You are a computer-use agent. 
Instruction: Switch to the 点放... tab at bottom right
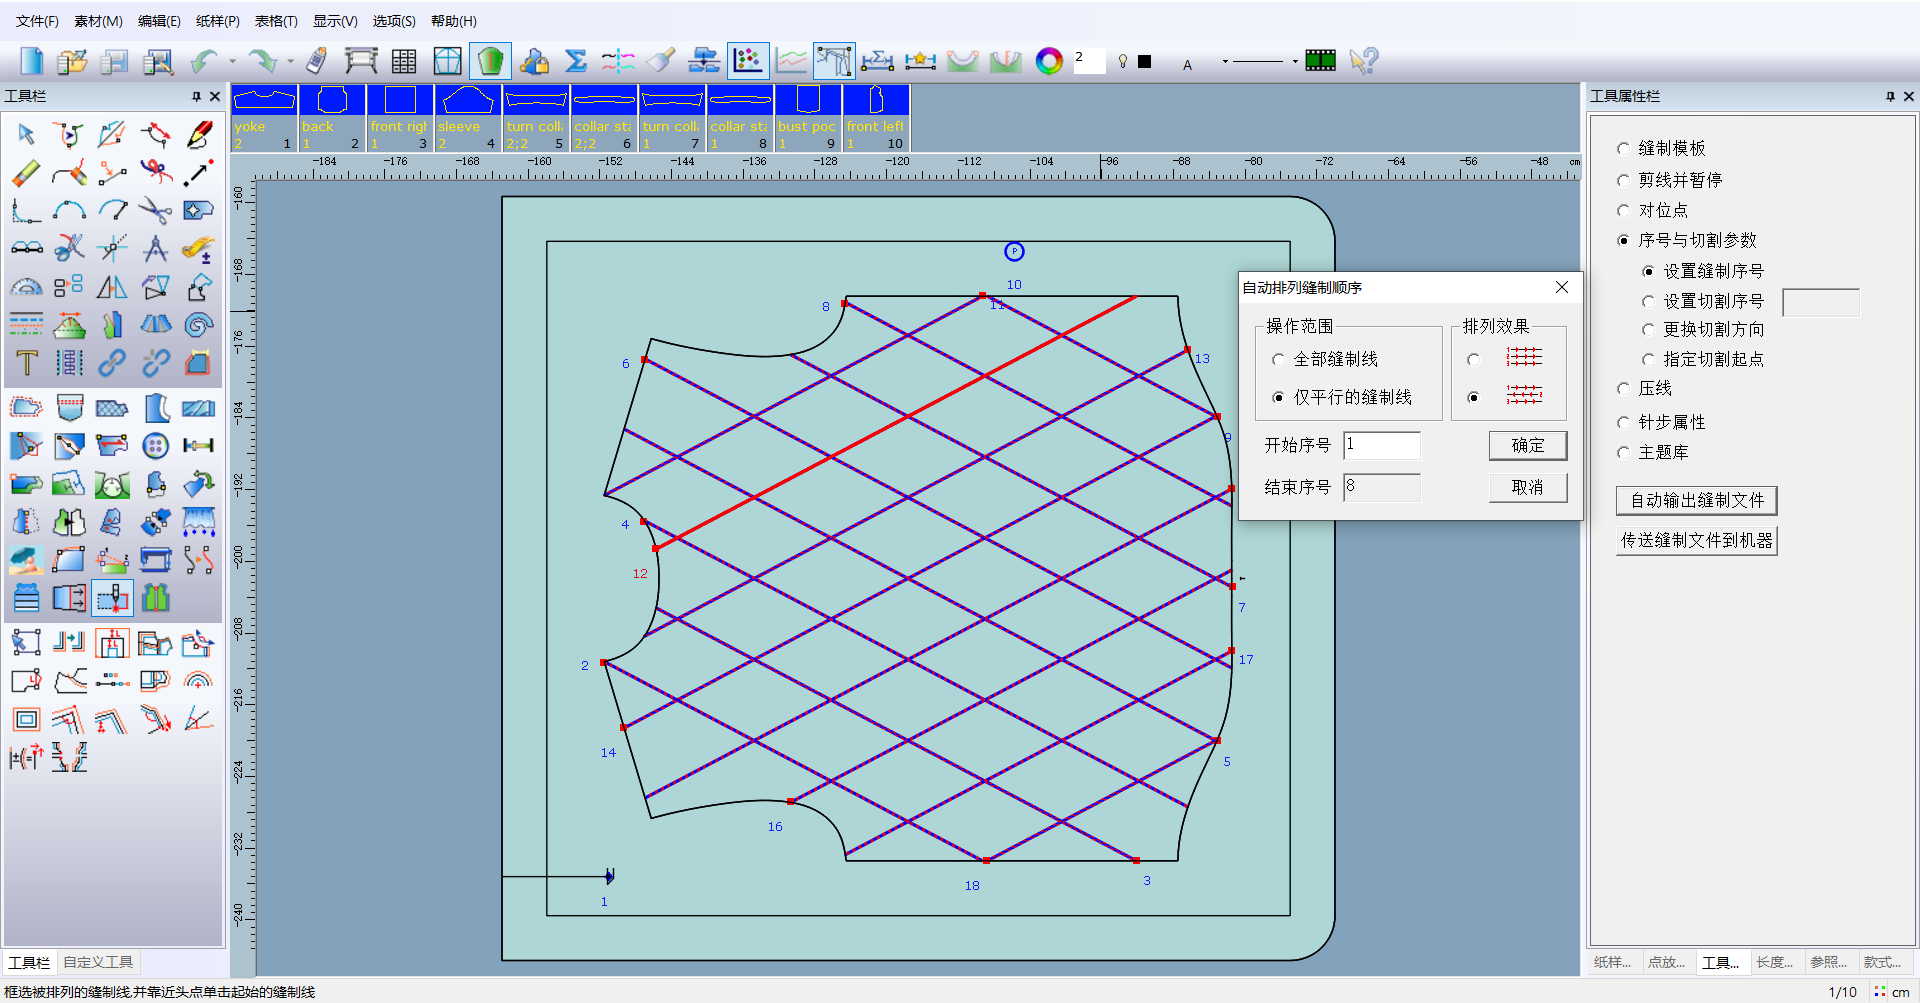(x=1666, y=962)
